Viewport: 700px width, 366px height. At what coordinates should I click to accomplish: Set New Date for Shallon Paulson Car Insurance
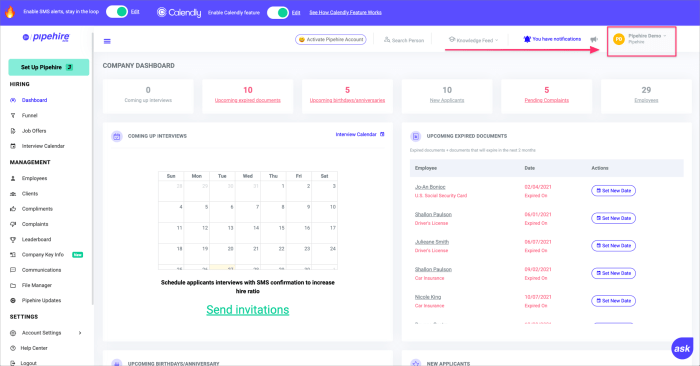[x=613, y=273]
